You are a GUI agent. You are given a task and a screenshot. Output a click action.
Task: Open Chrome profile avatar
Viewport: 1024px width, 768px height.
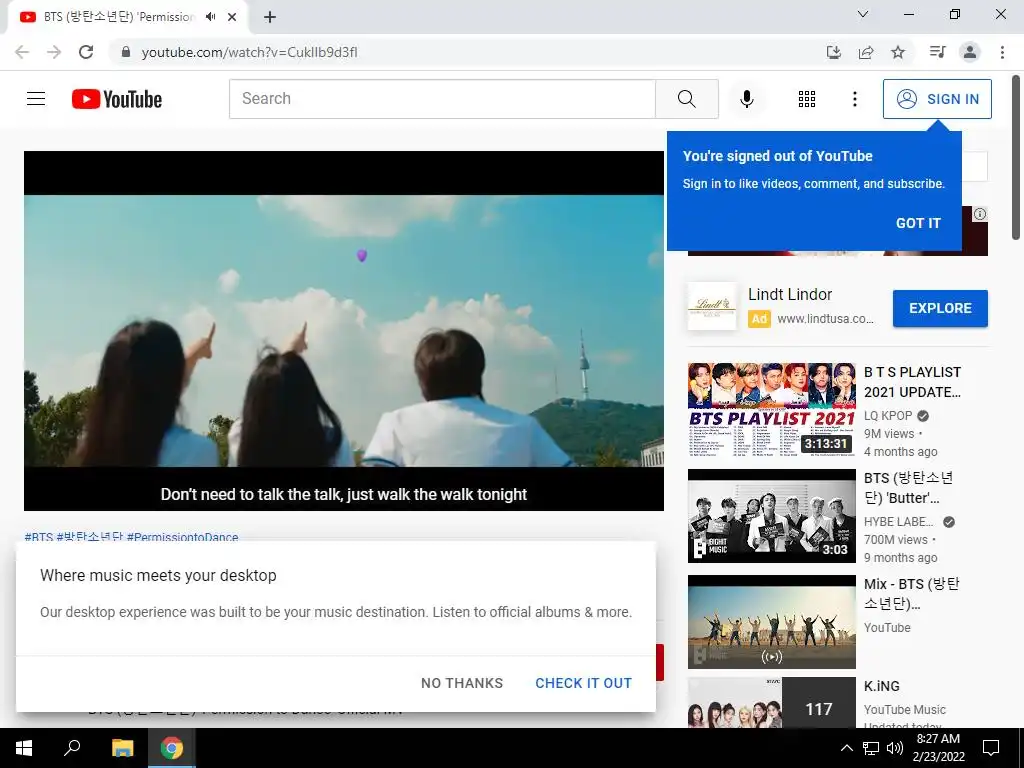click(970, 52)
